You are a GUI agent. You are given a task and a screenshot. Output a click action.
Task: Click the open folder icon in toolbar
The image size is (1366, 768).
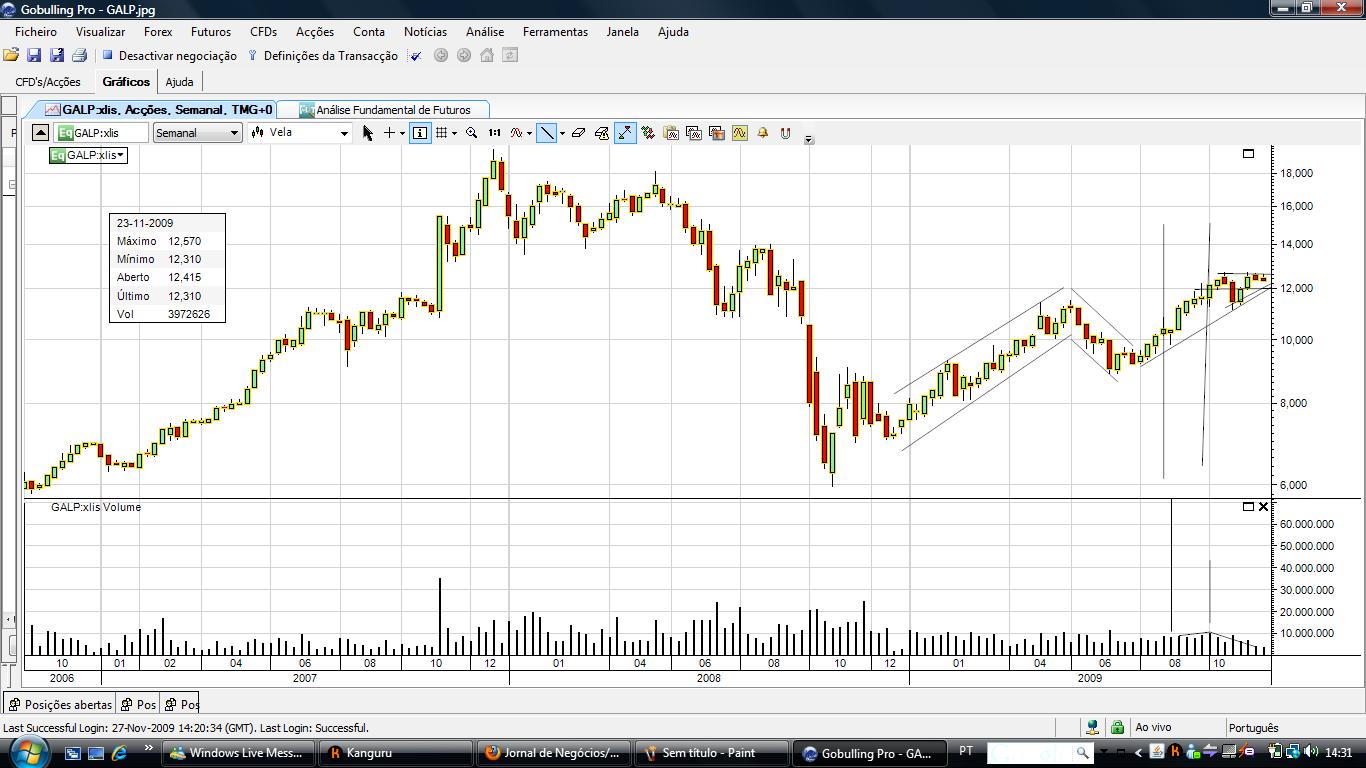click(11, 56)
